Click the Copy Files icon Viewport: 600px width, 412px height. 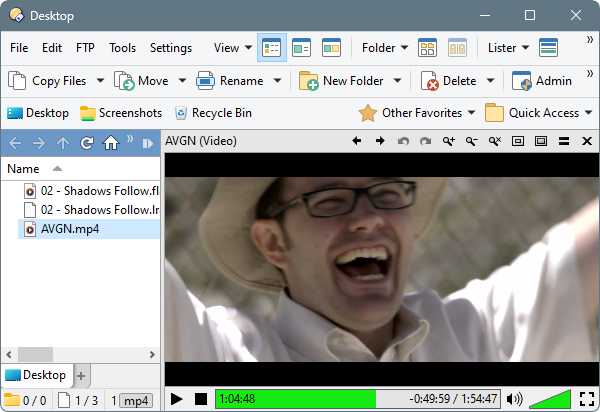point(17,81)
